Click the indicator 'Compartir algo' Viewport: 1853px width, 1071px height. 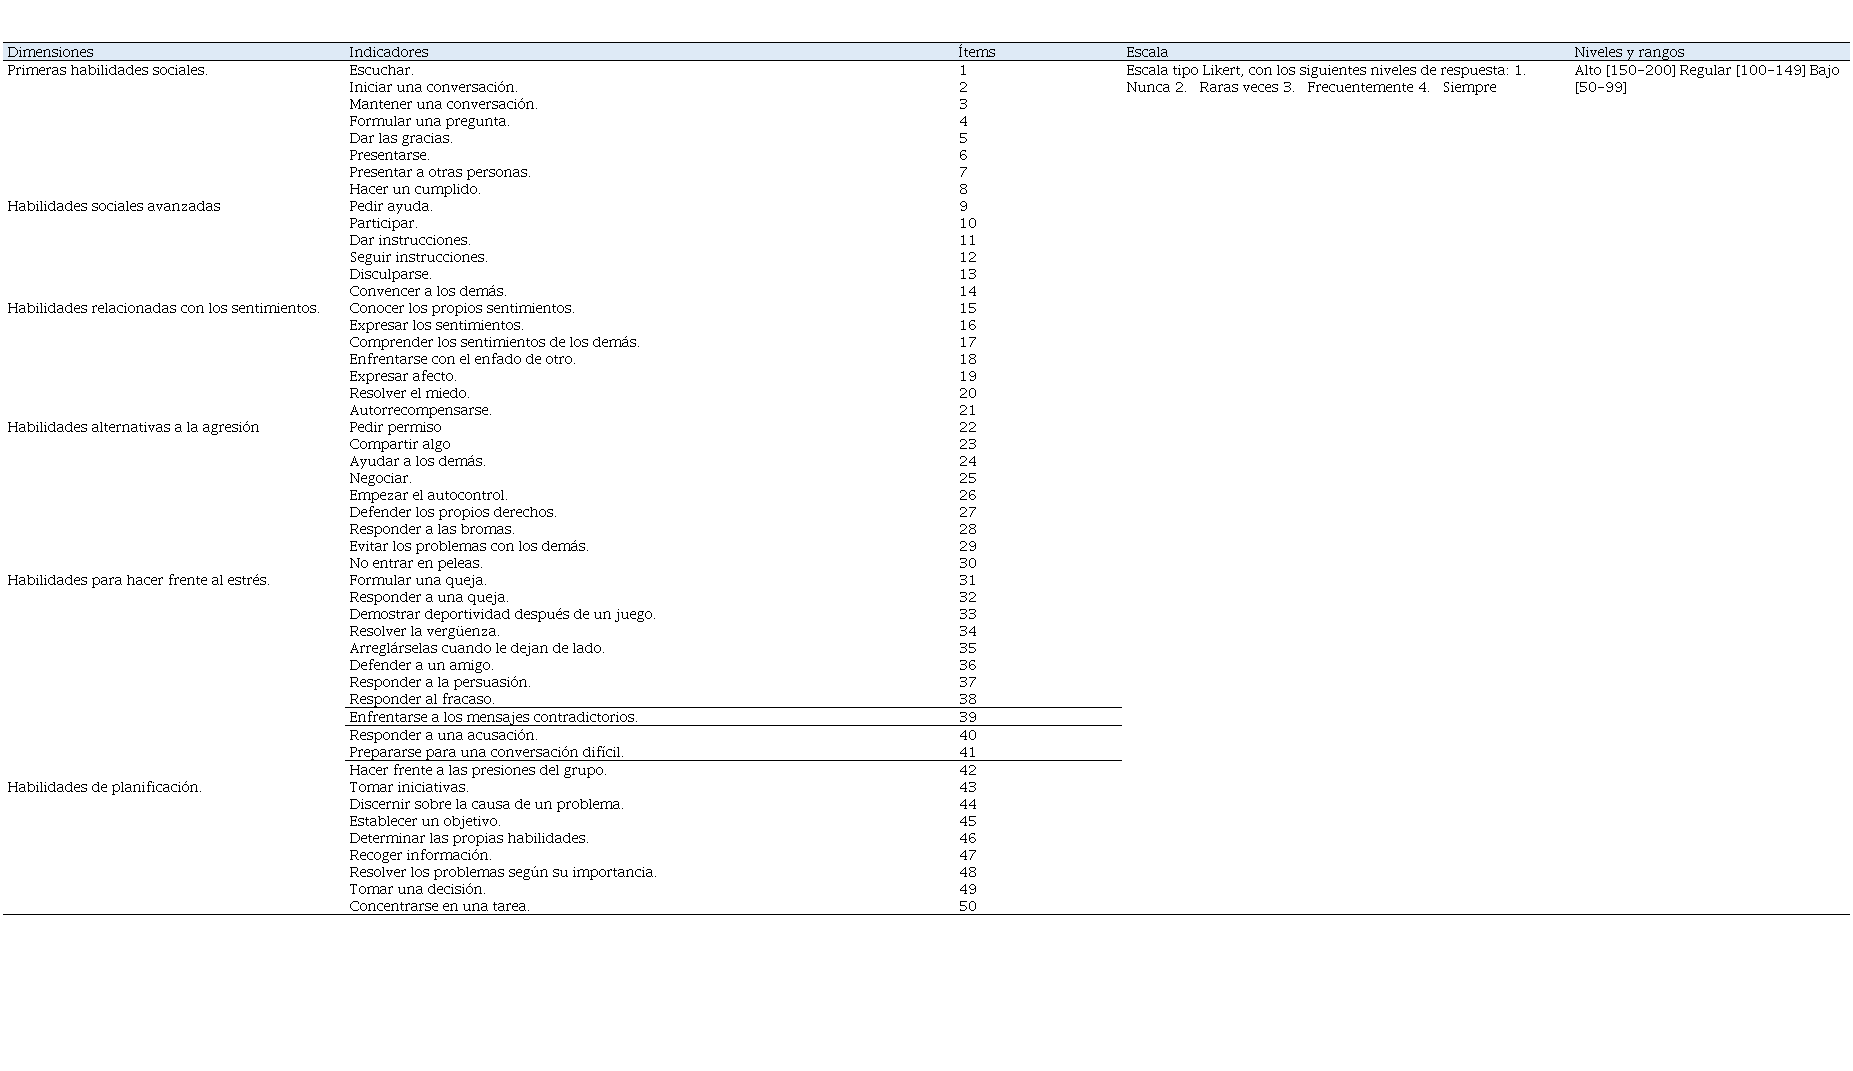coord(400,444)
